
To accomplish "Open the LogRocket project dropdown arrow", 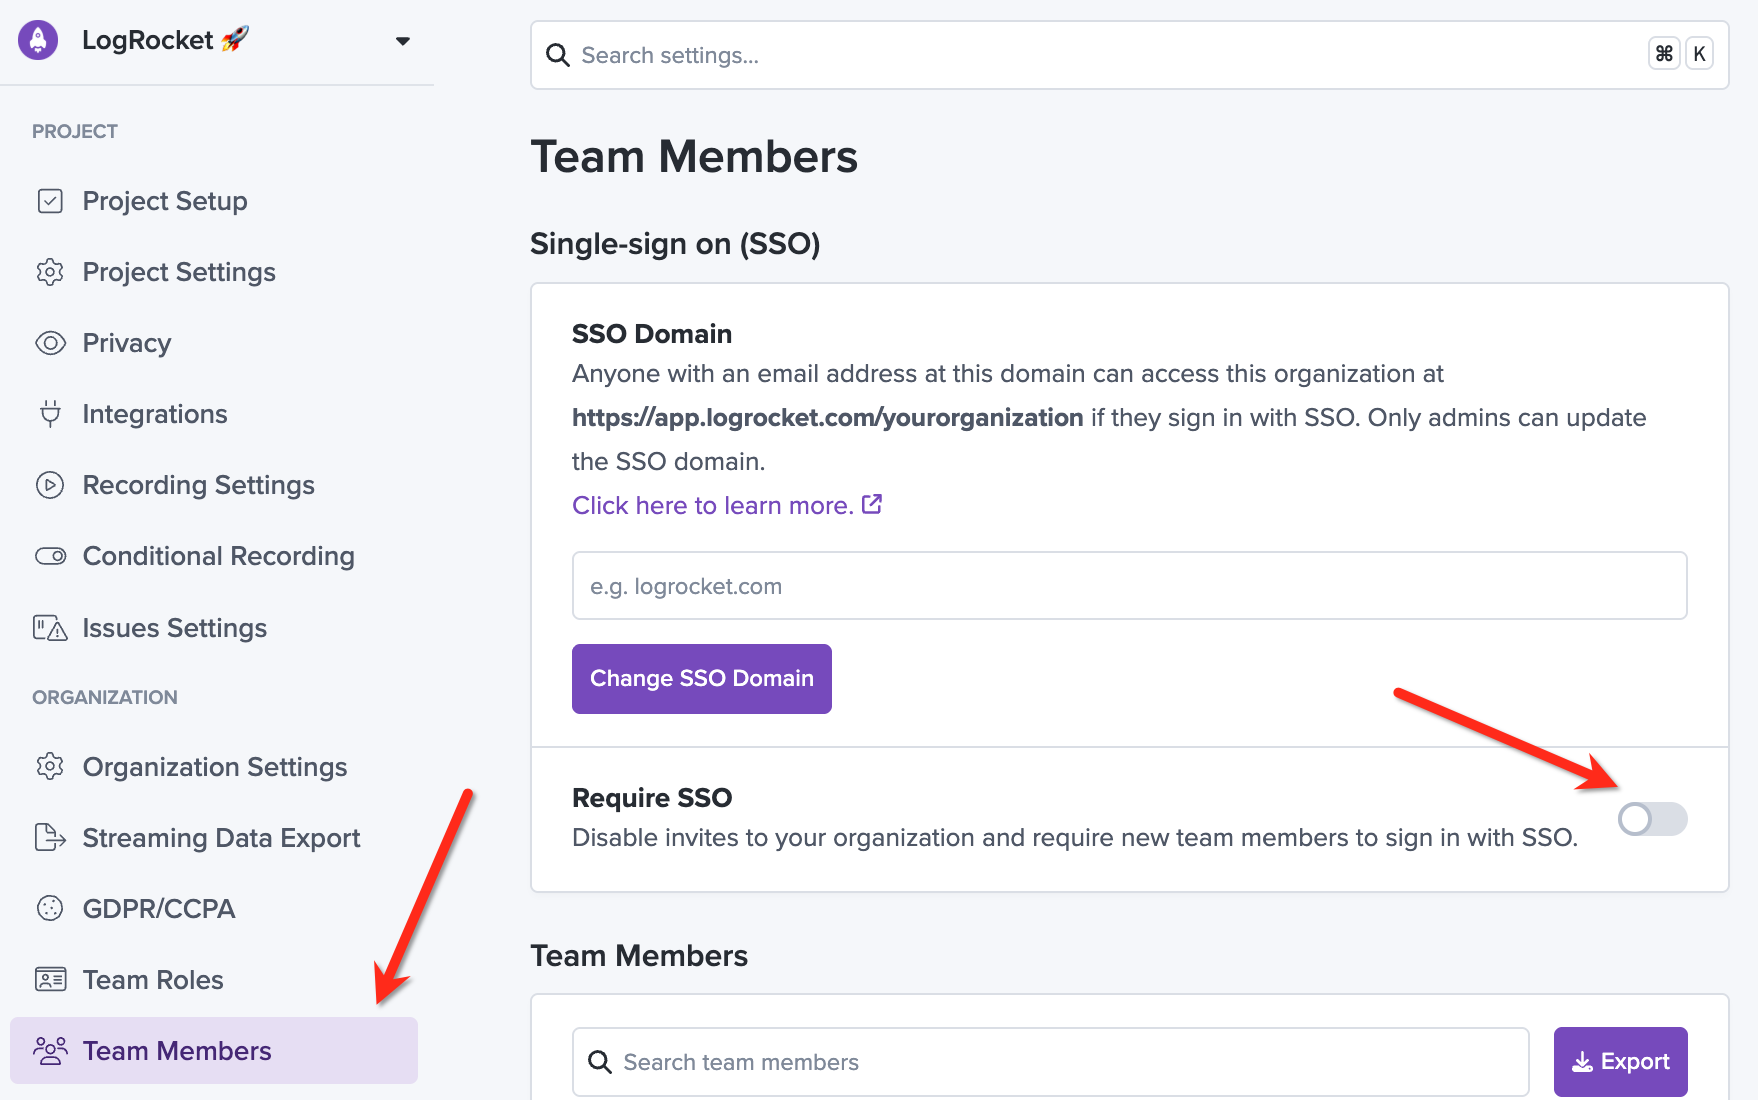I will click(403, 41).
